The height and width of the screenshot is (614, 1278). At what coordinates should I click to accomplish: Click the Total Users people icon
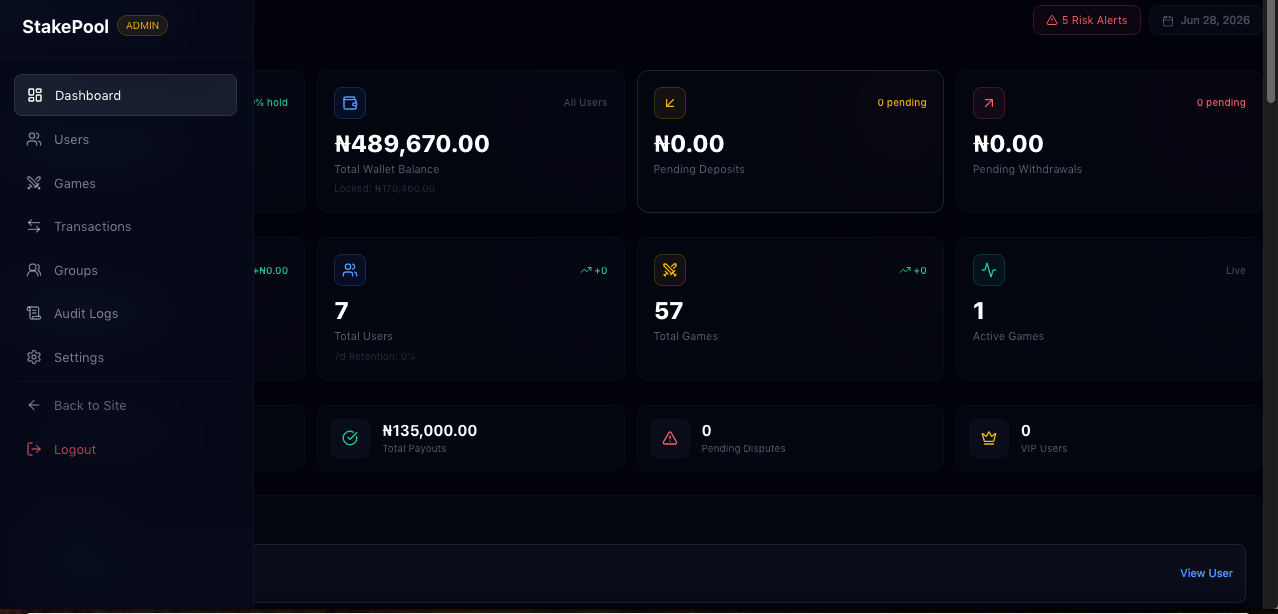[350, 270]
